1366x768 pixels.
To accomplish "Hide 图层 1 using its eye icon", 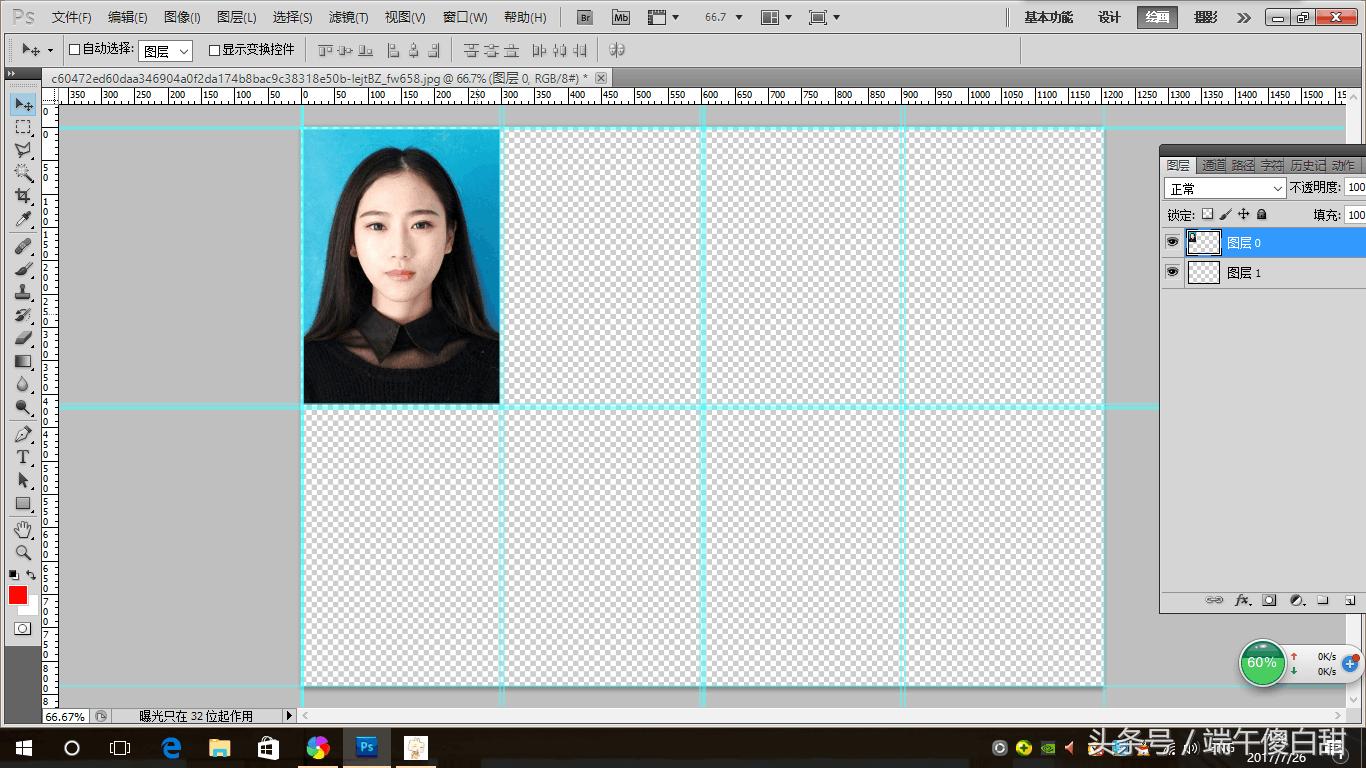I will click(x=1172, y=272).
